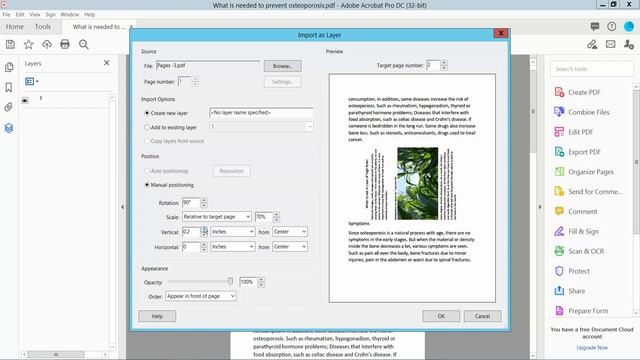Click the Target page number stepper
This screenshot has width=640, height=360.
(x=444, y=65)
